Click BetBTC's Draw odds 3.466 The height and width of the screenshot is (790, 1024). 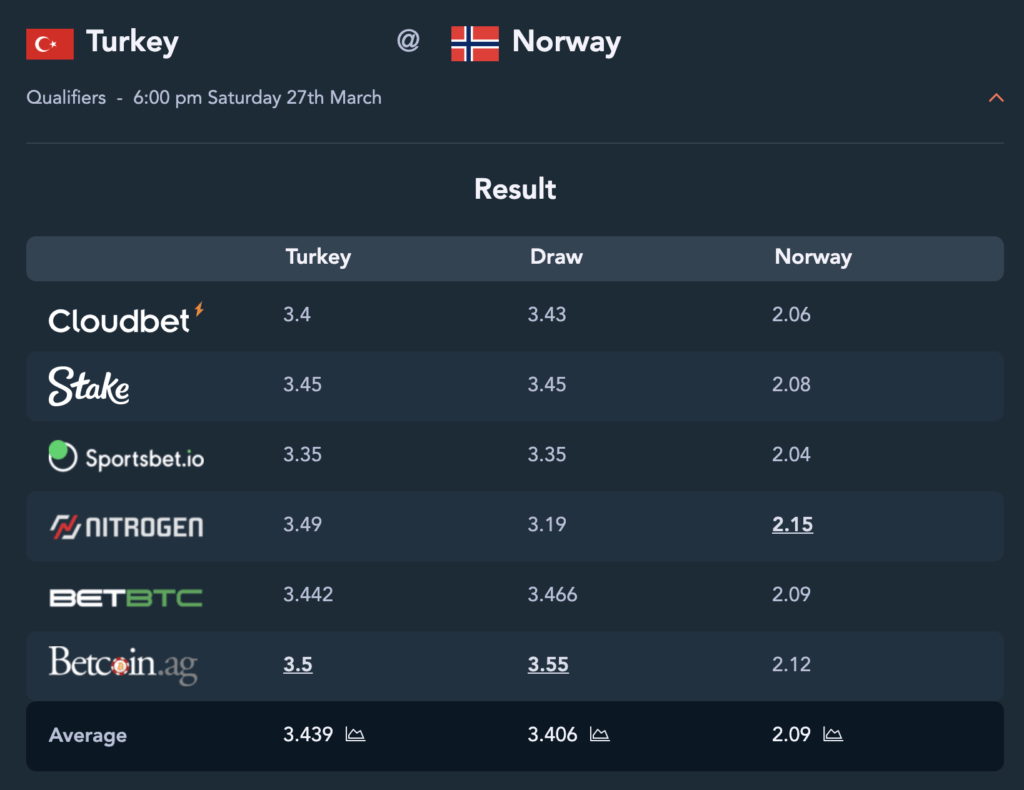[x=552, y=595]
